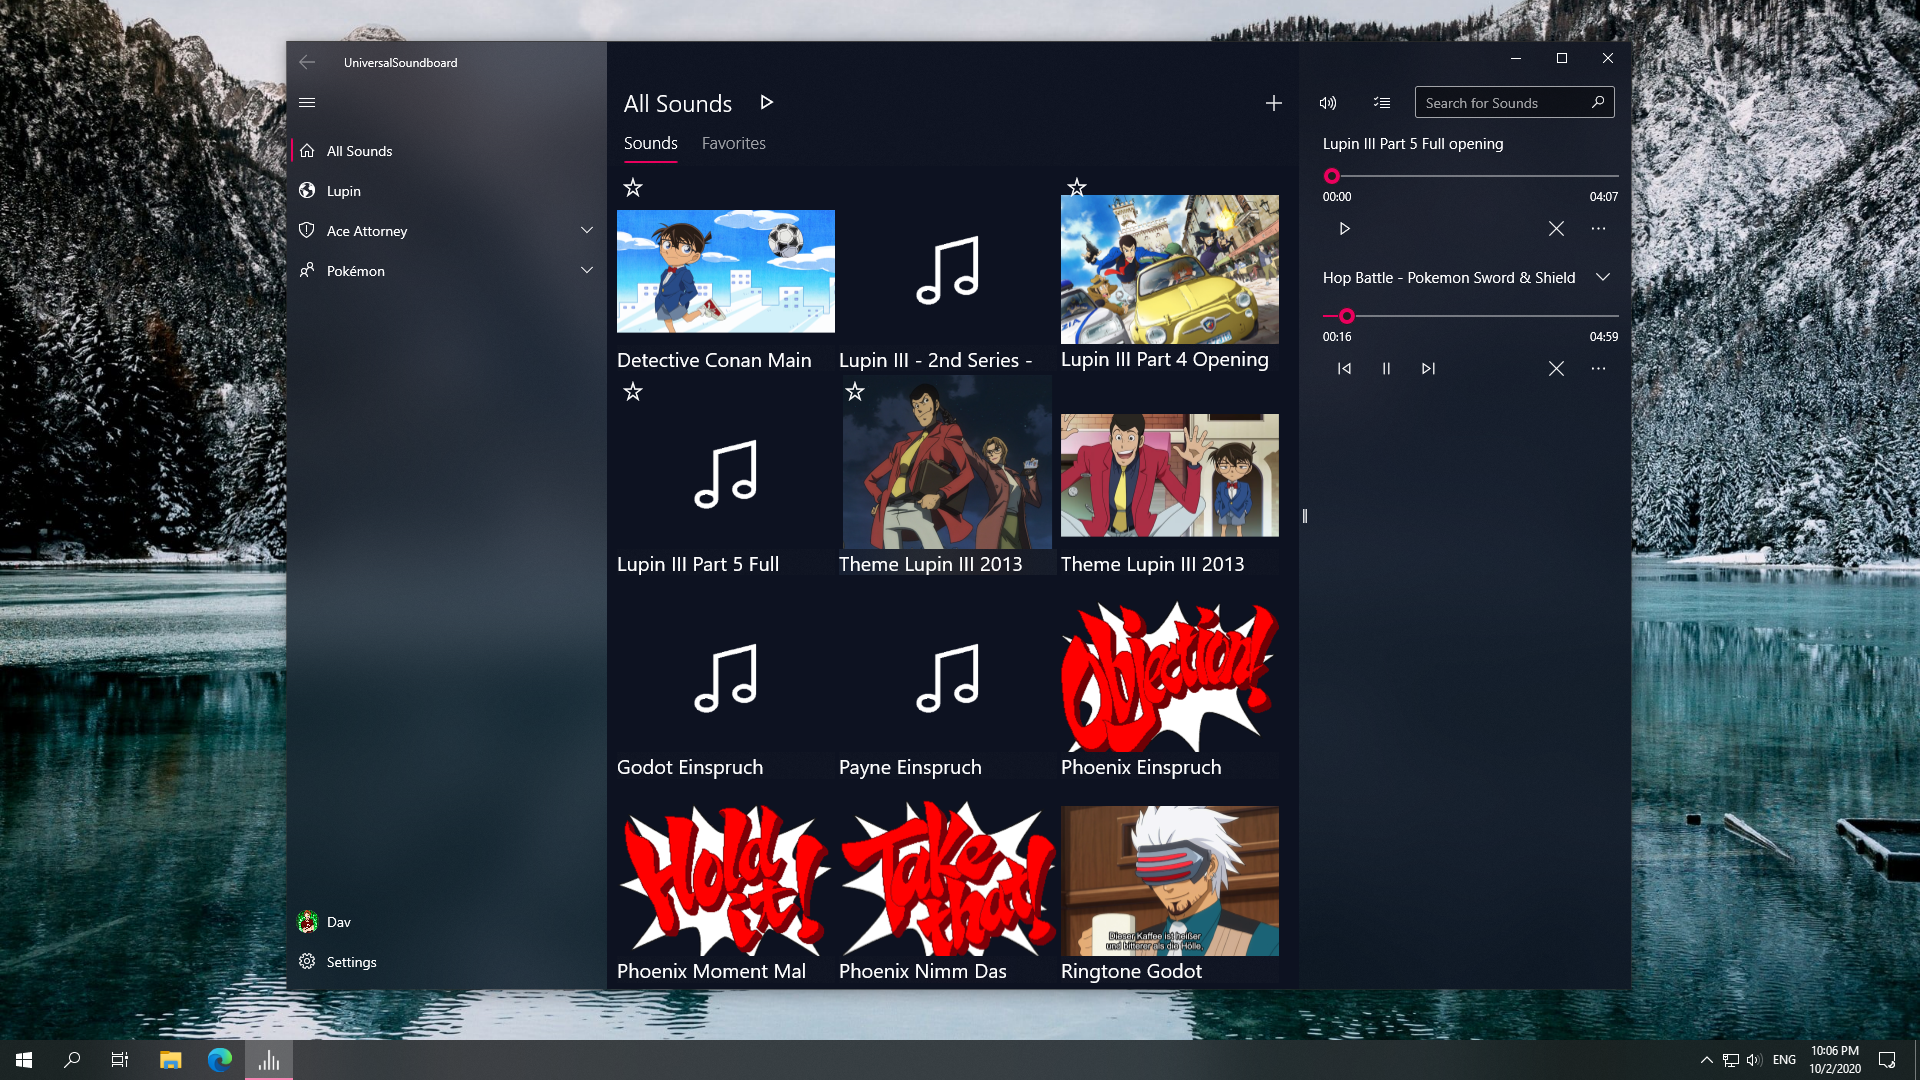Toggle favorite star on Lupin III Part 4

coord(1076,187)
